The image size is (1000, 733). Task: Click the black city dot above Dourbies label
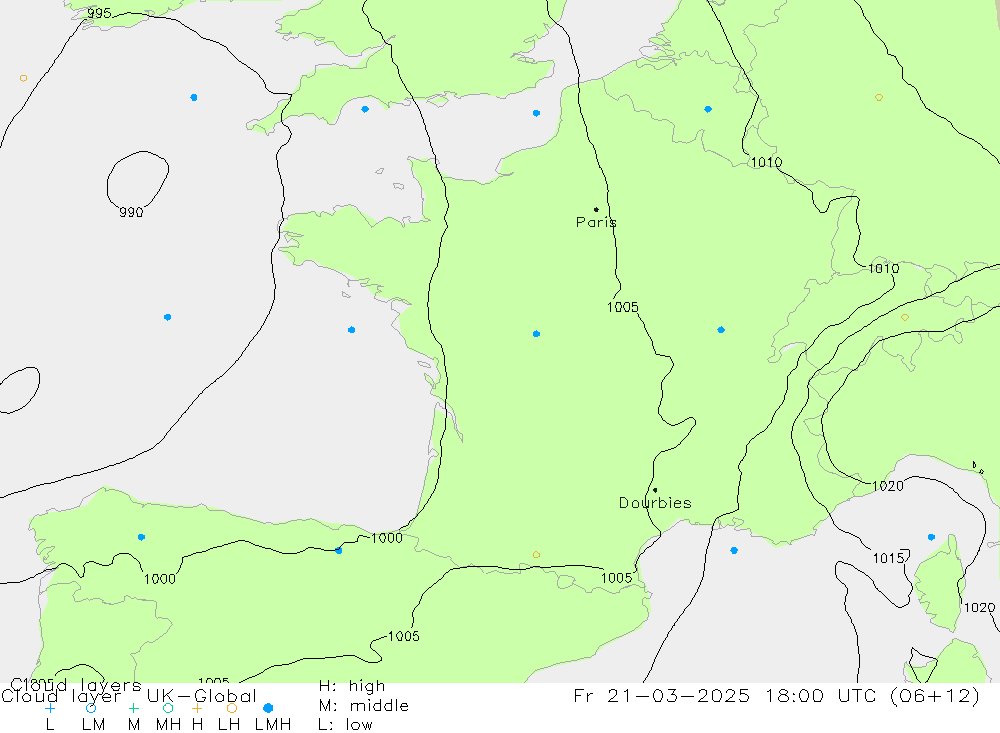[655, 490]
